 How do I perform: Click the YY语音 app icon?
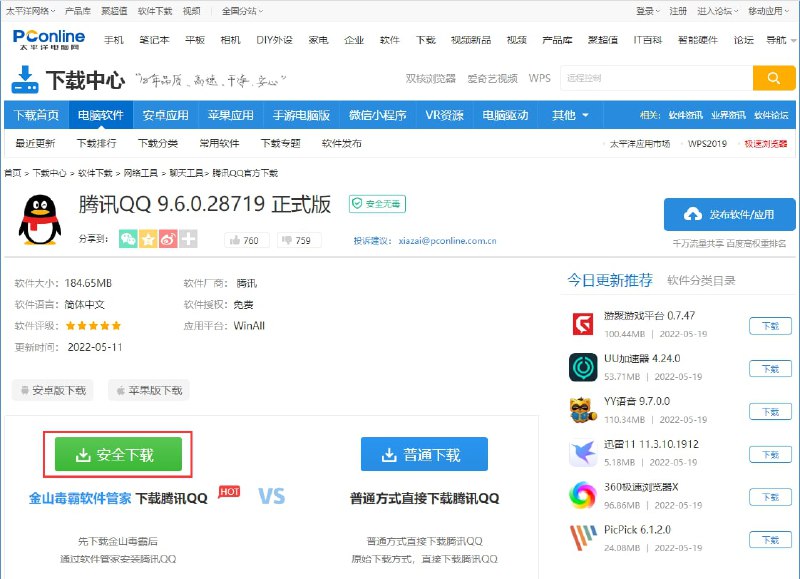[x=583, y=410]
